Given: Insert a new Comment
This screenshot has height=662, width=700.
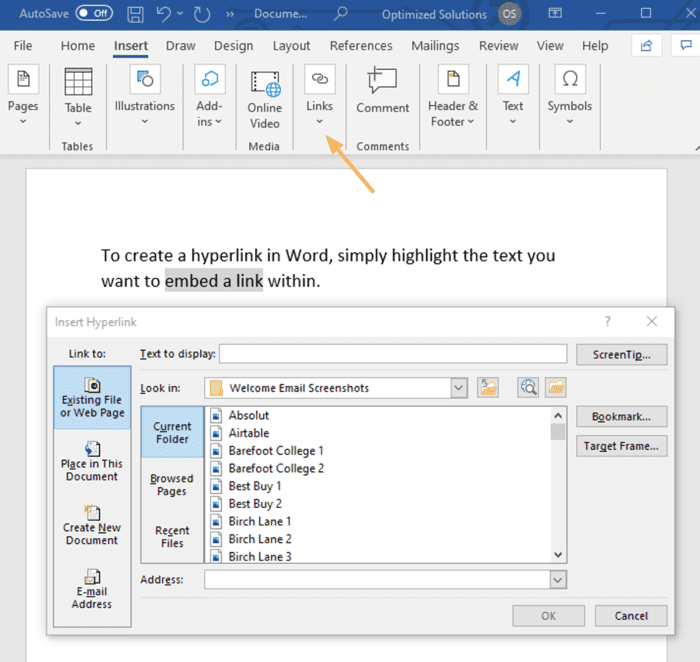Looking at the screenshot, I should point(383,91).
